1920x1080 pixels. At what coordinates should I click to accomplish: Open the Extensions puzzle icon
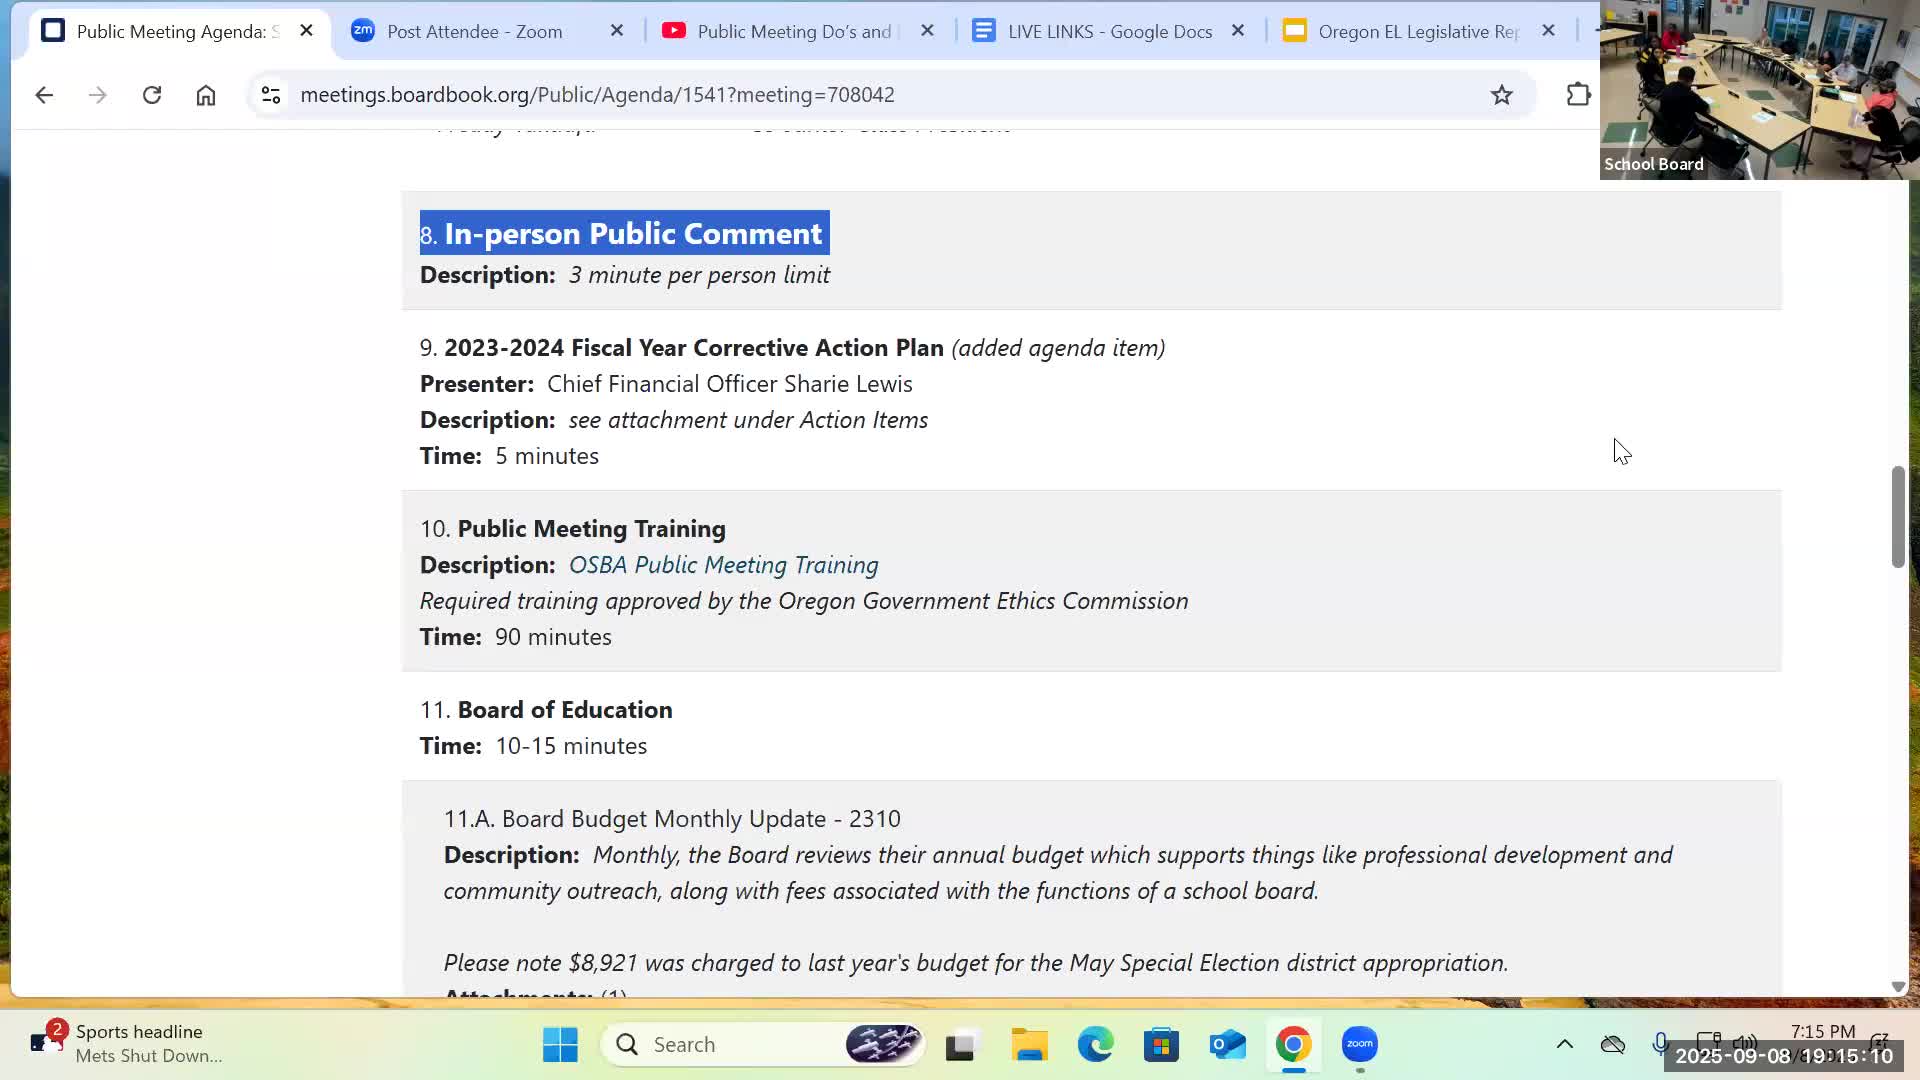[x=1577, y=95]
